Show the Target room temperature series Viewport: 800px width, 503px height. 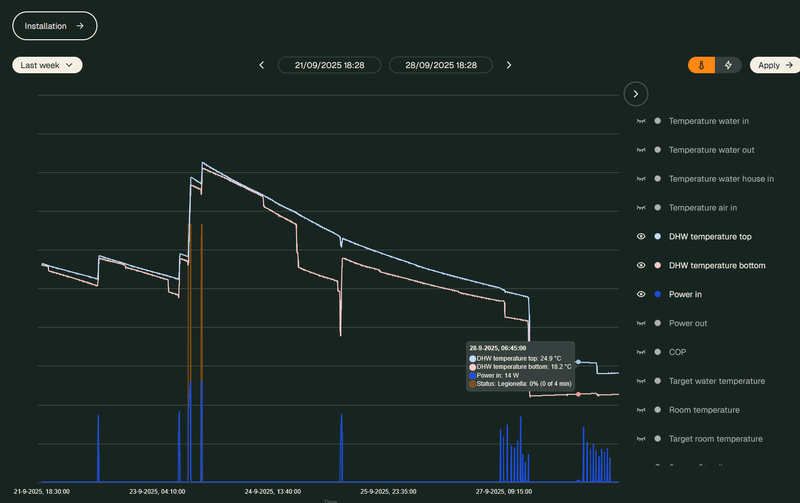coord(641,439)
